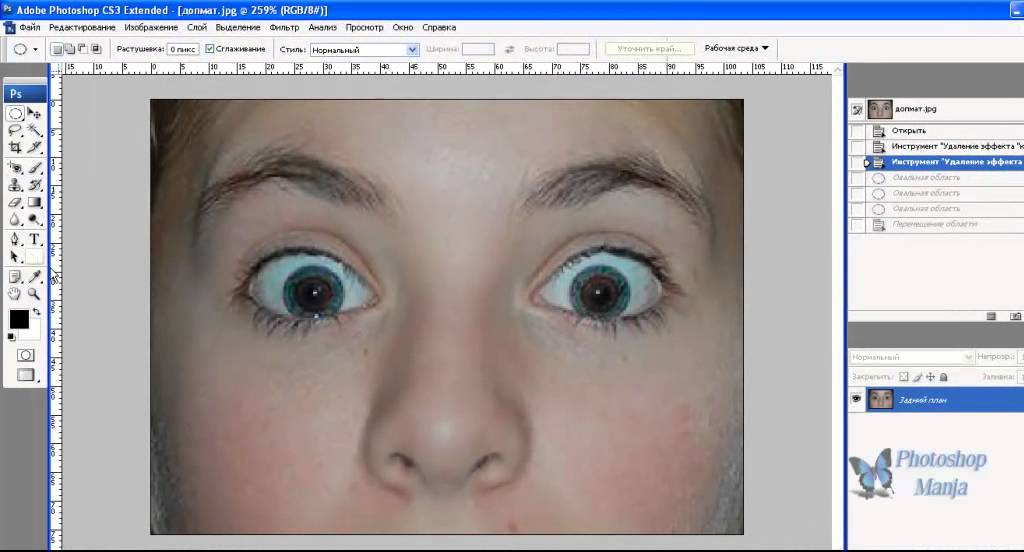Select the Lasso tool

16,131
